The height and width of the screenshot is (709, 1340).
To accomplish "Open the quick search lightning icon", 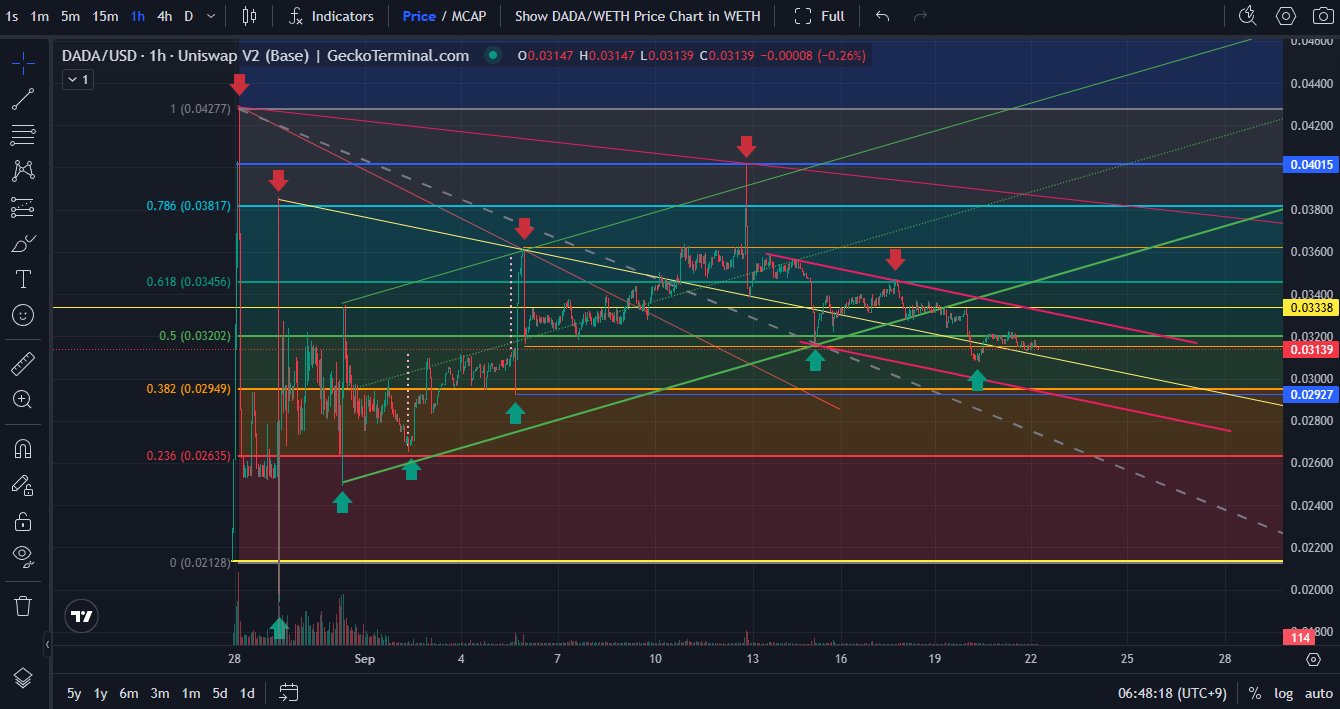I will [x=1246, y=16].
